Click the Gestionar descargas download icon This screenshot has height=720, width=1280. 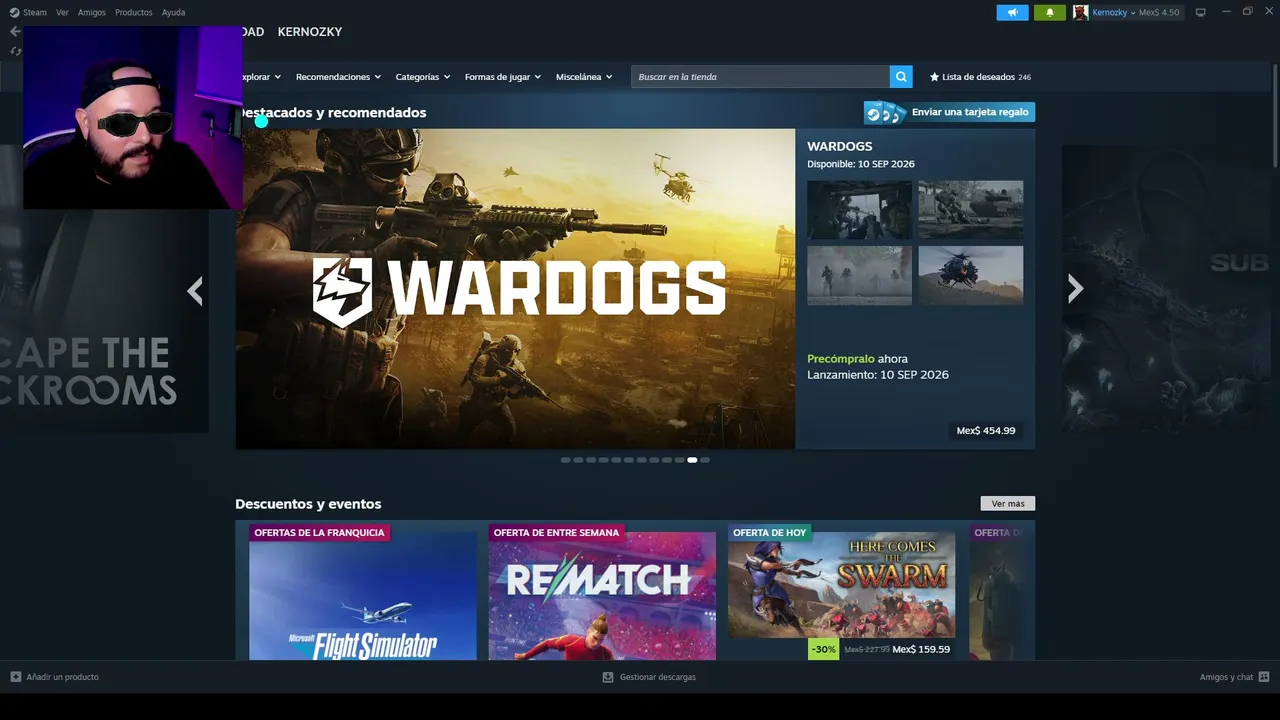click(x=607, y=677)
